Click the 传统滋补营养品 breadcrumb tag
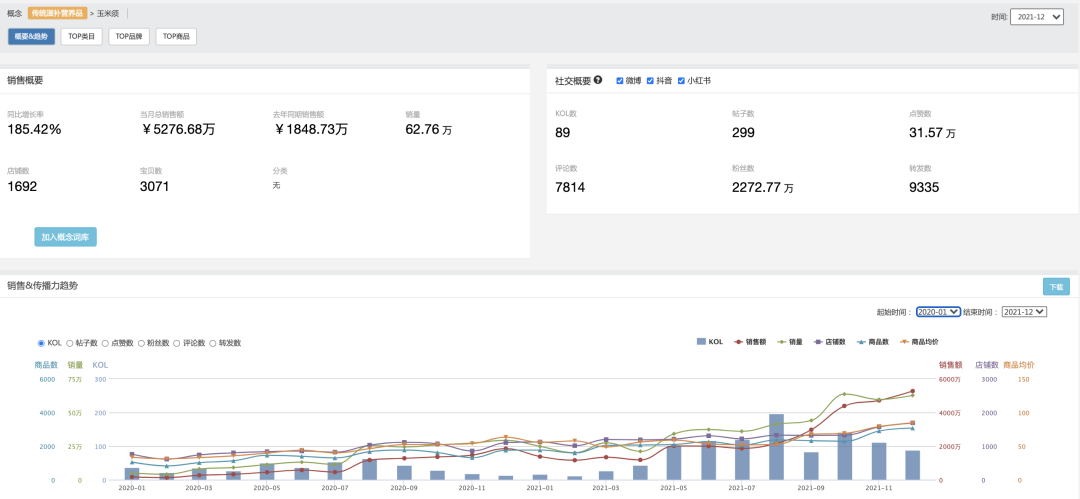Viewport: 1080px width, 499px height. [x=57, y=13]
